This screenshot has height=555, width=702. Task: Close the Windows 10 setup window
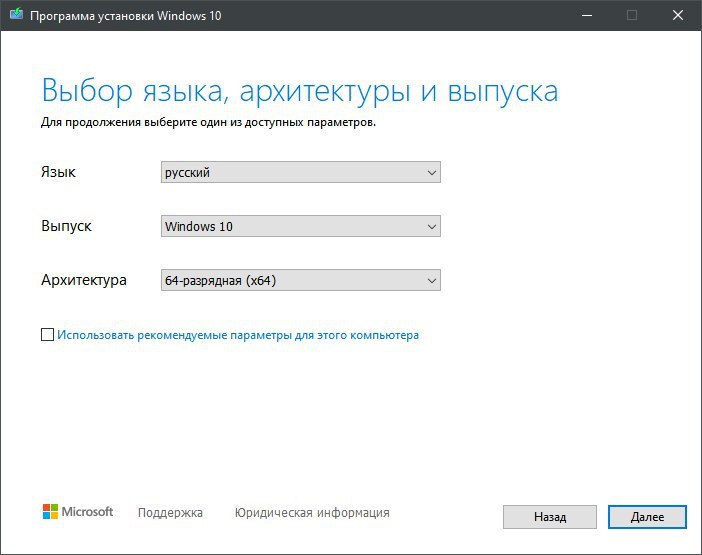pyautogui.click(x=678, y=16)
